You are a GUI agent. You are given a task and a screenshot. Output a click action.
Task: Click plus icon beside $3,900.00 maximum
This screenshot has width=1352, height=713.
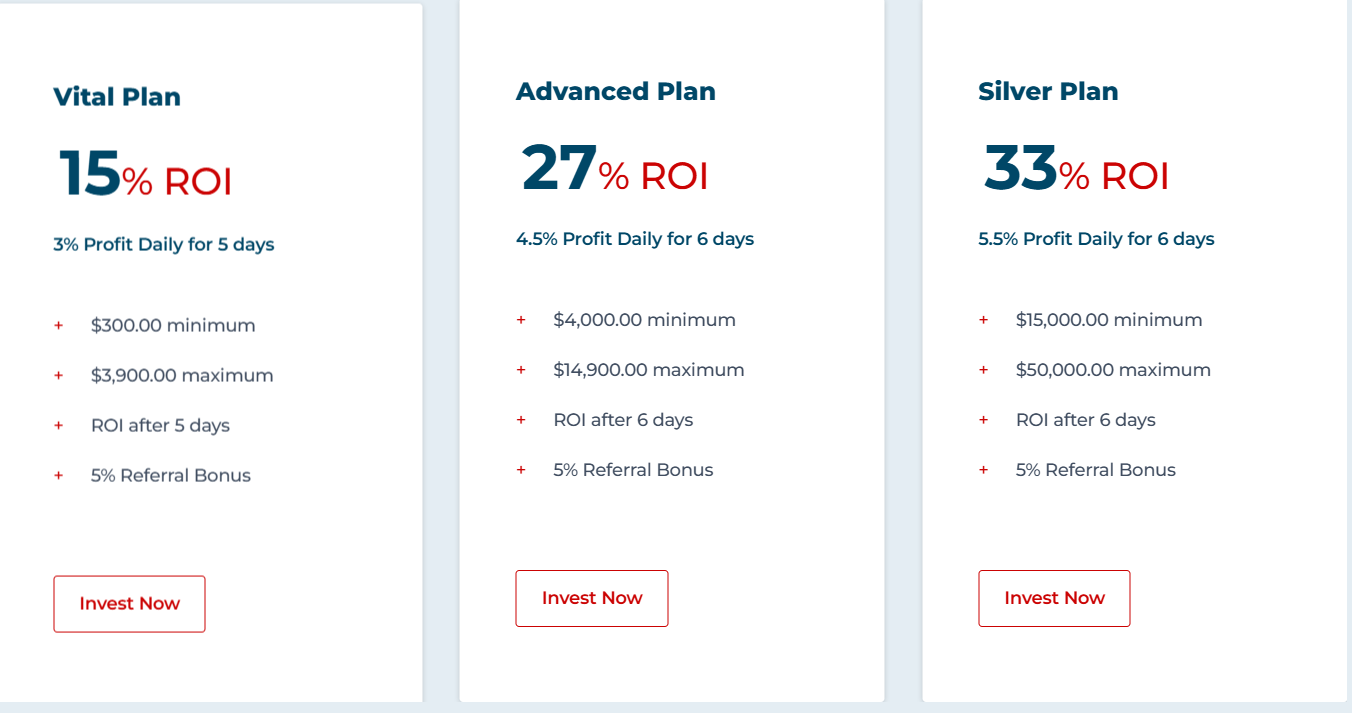pyautogui.click(x=59, y=376)
